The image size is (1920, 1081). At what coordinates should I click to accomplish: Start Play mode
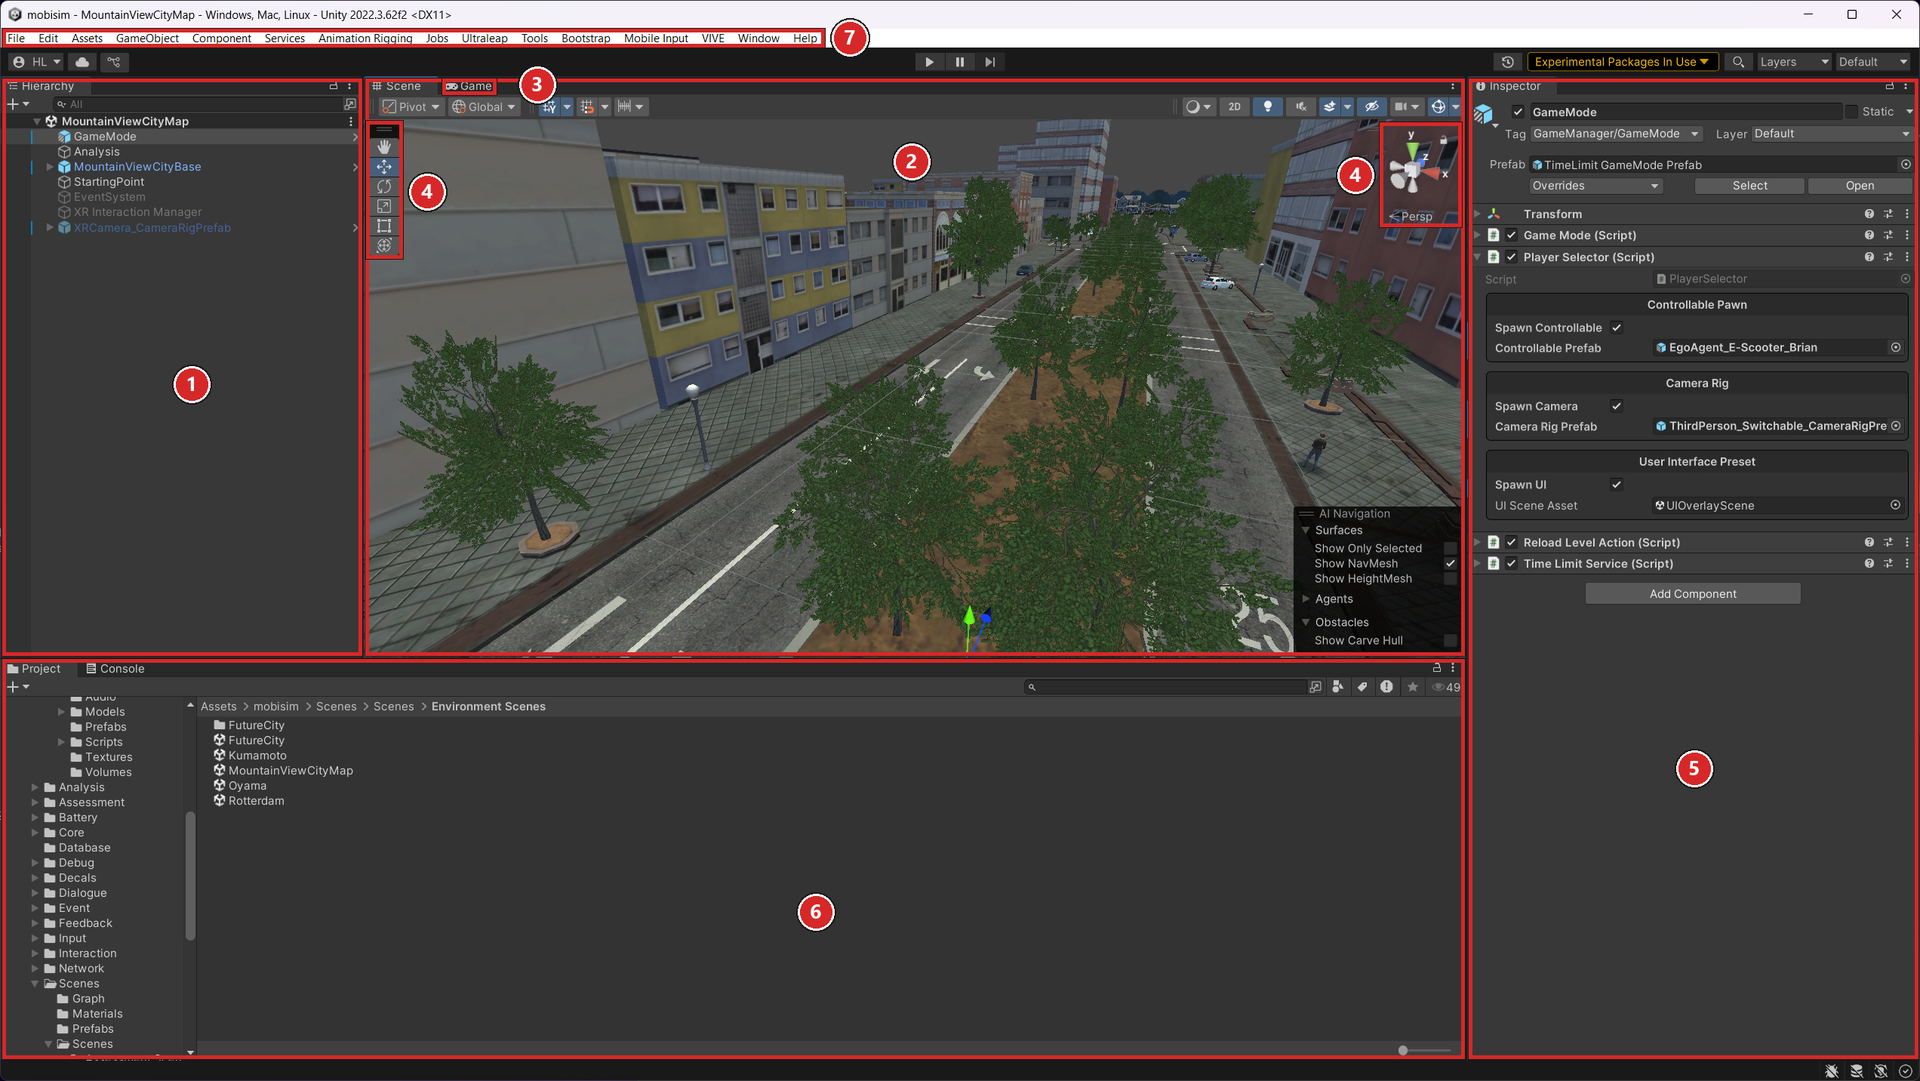coord(929,62)
